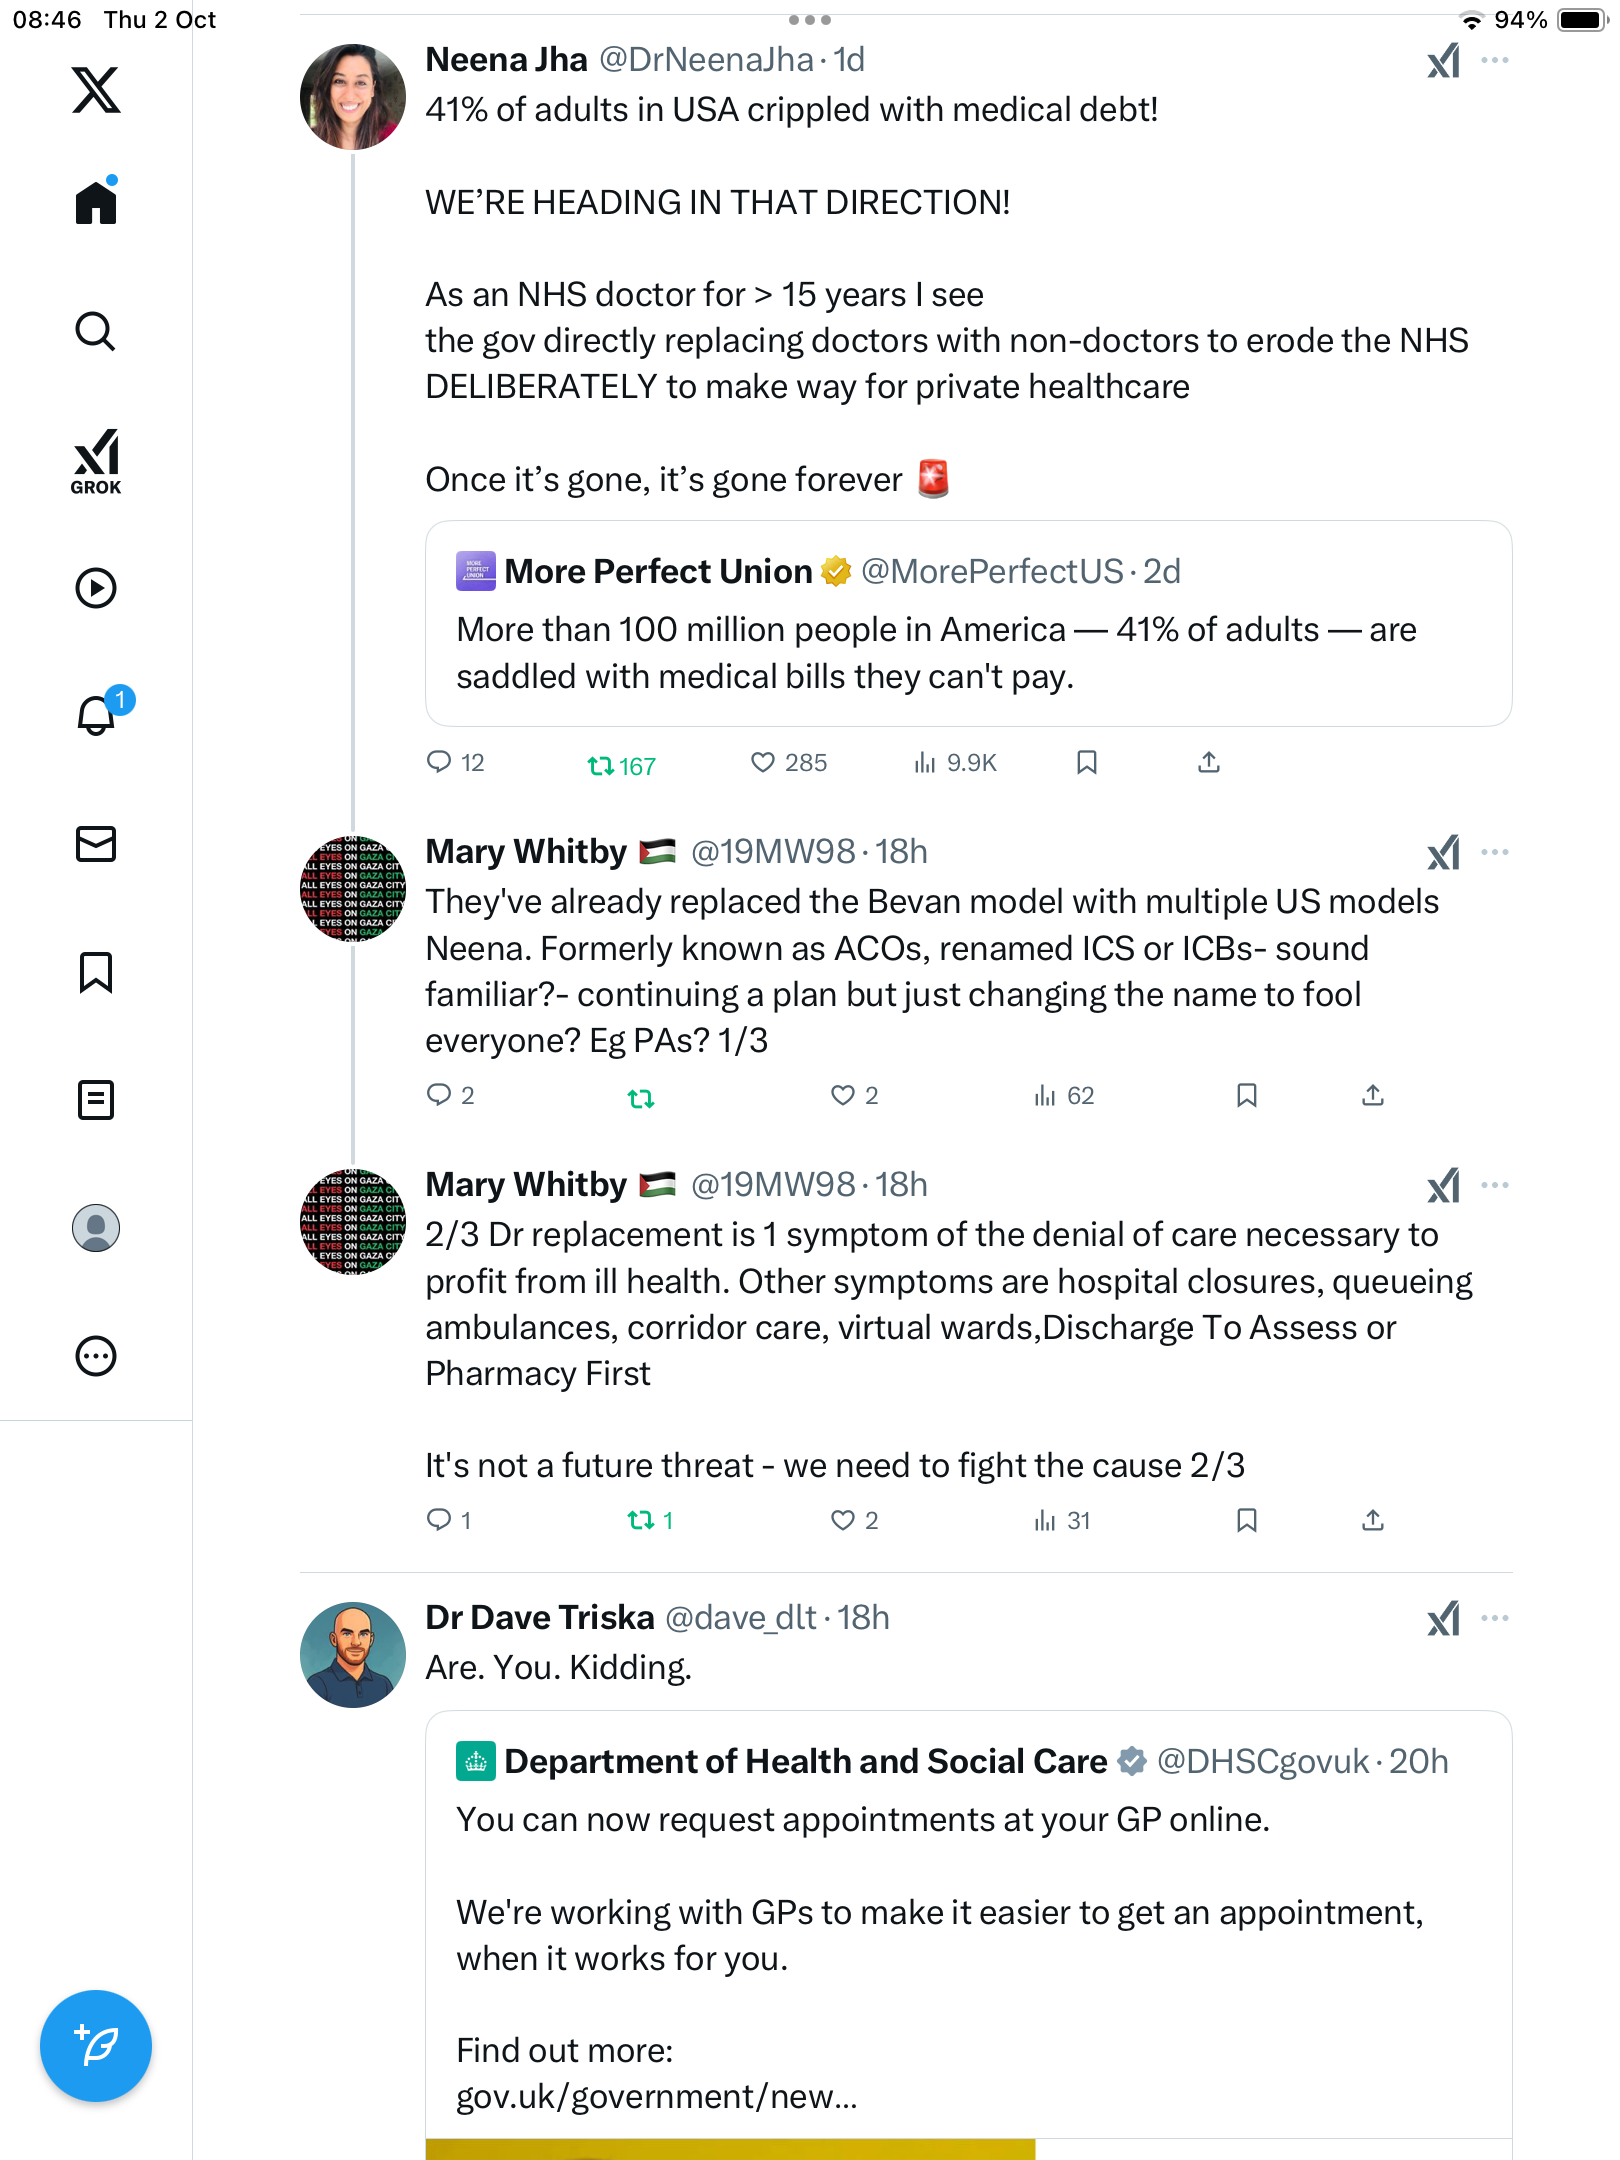Open the Search page
This screenshot has height=2160, width=1620.
(x=96, y=331)
